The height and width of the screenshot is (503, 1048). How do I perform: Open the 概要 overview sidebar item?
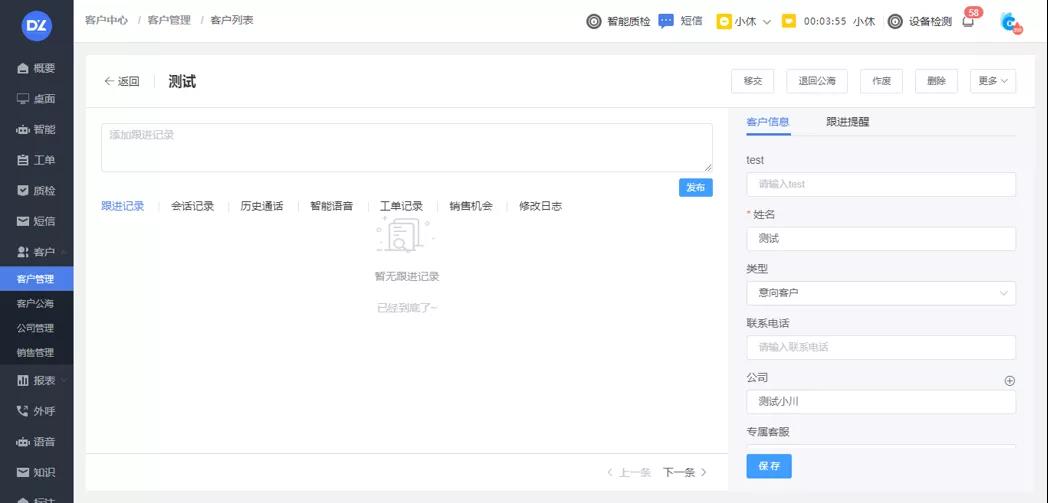tap(36, 68)
